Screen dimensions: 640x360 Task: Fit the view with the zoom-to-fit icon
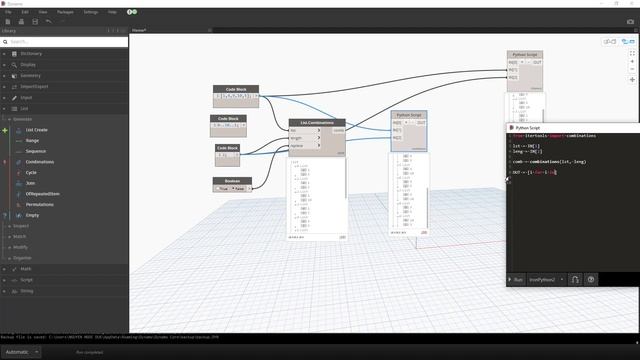tap(632, 53)
